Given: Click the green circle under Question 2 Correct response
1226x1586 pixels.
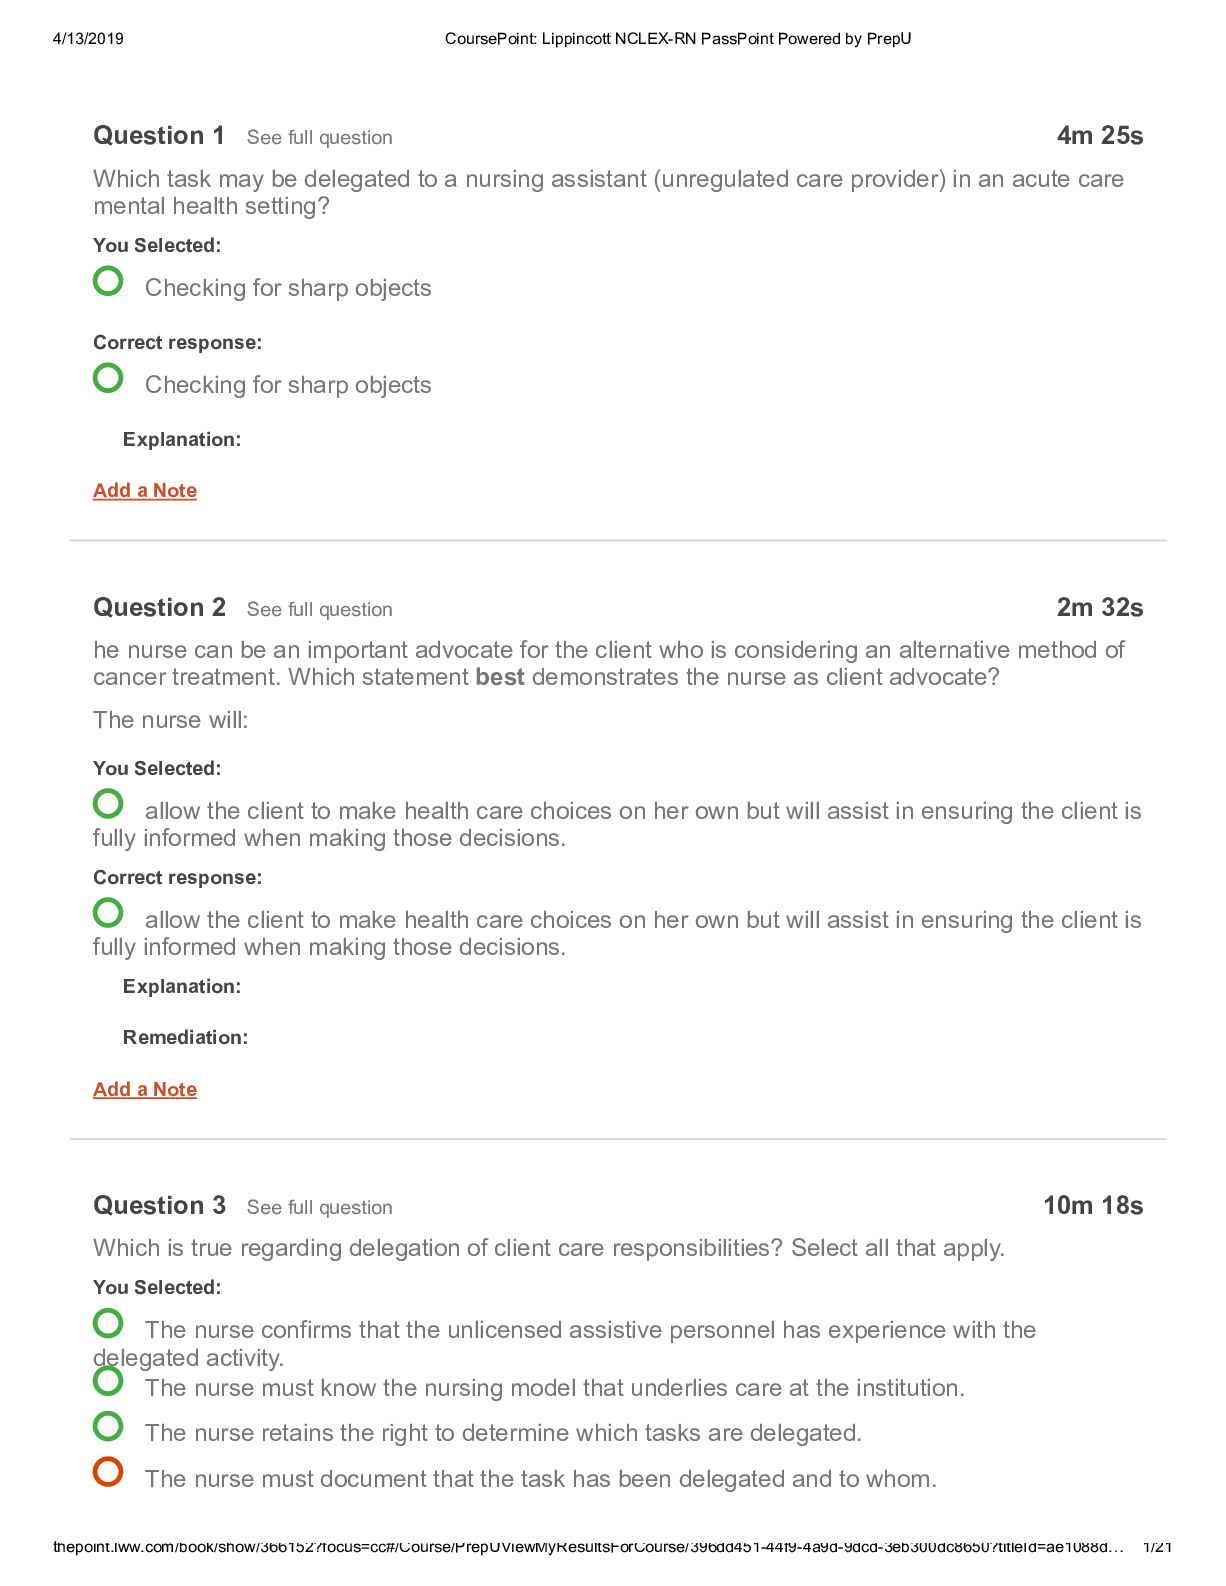Looking at the screenshot, I should coord(108,912).
